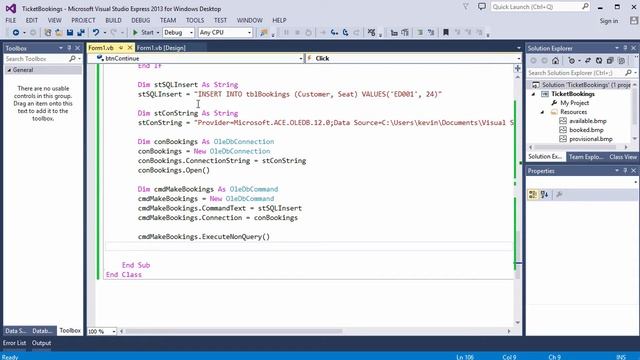Image resolution: width=640 pixels, height=360 pixels.
Task: Switch to the Form1.vb [Design] tab
Action: click(161, 48)
